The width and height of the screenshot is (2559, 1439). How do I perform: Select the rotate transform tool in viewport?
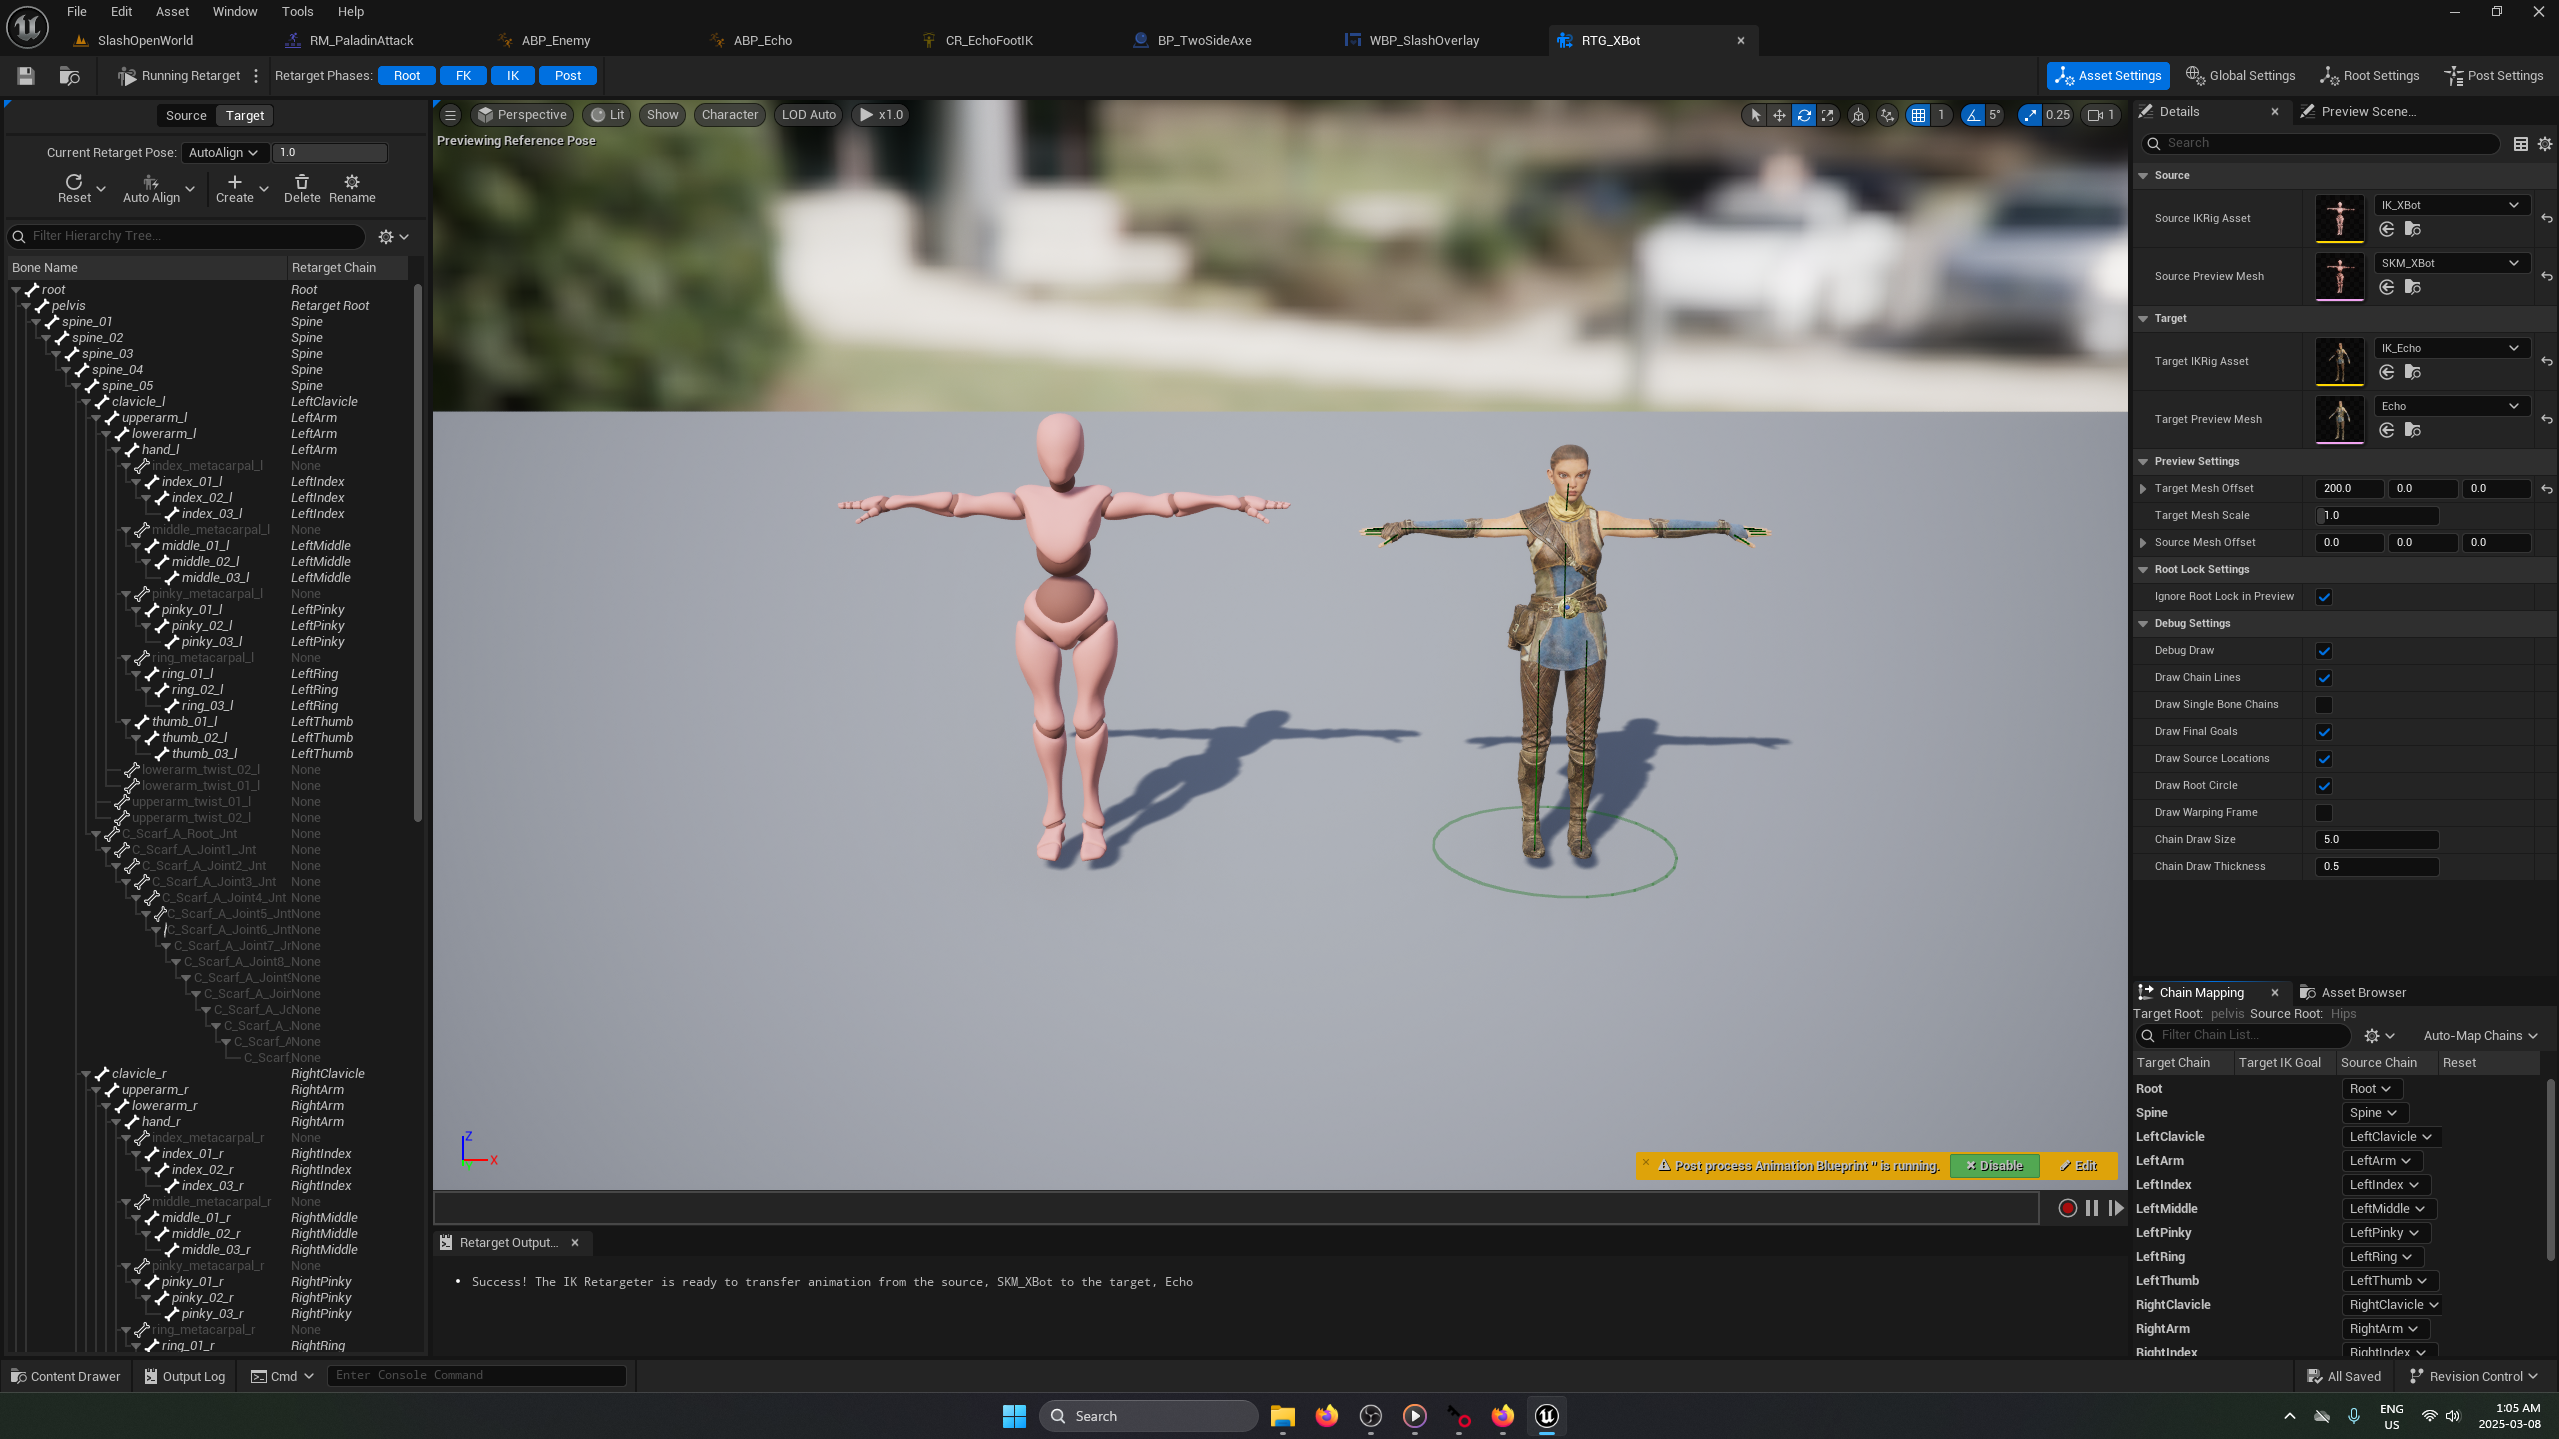tap(1803, 115)
